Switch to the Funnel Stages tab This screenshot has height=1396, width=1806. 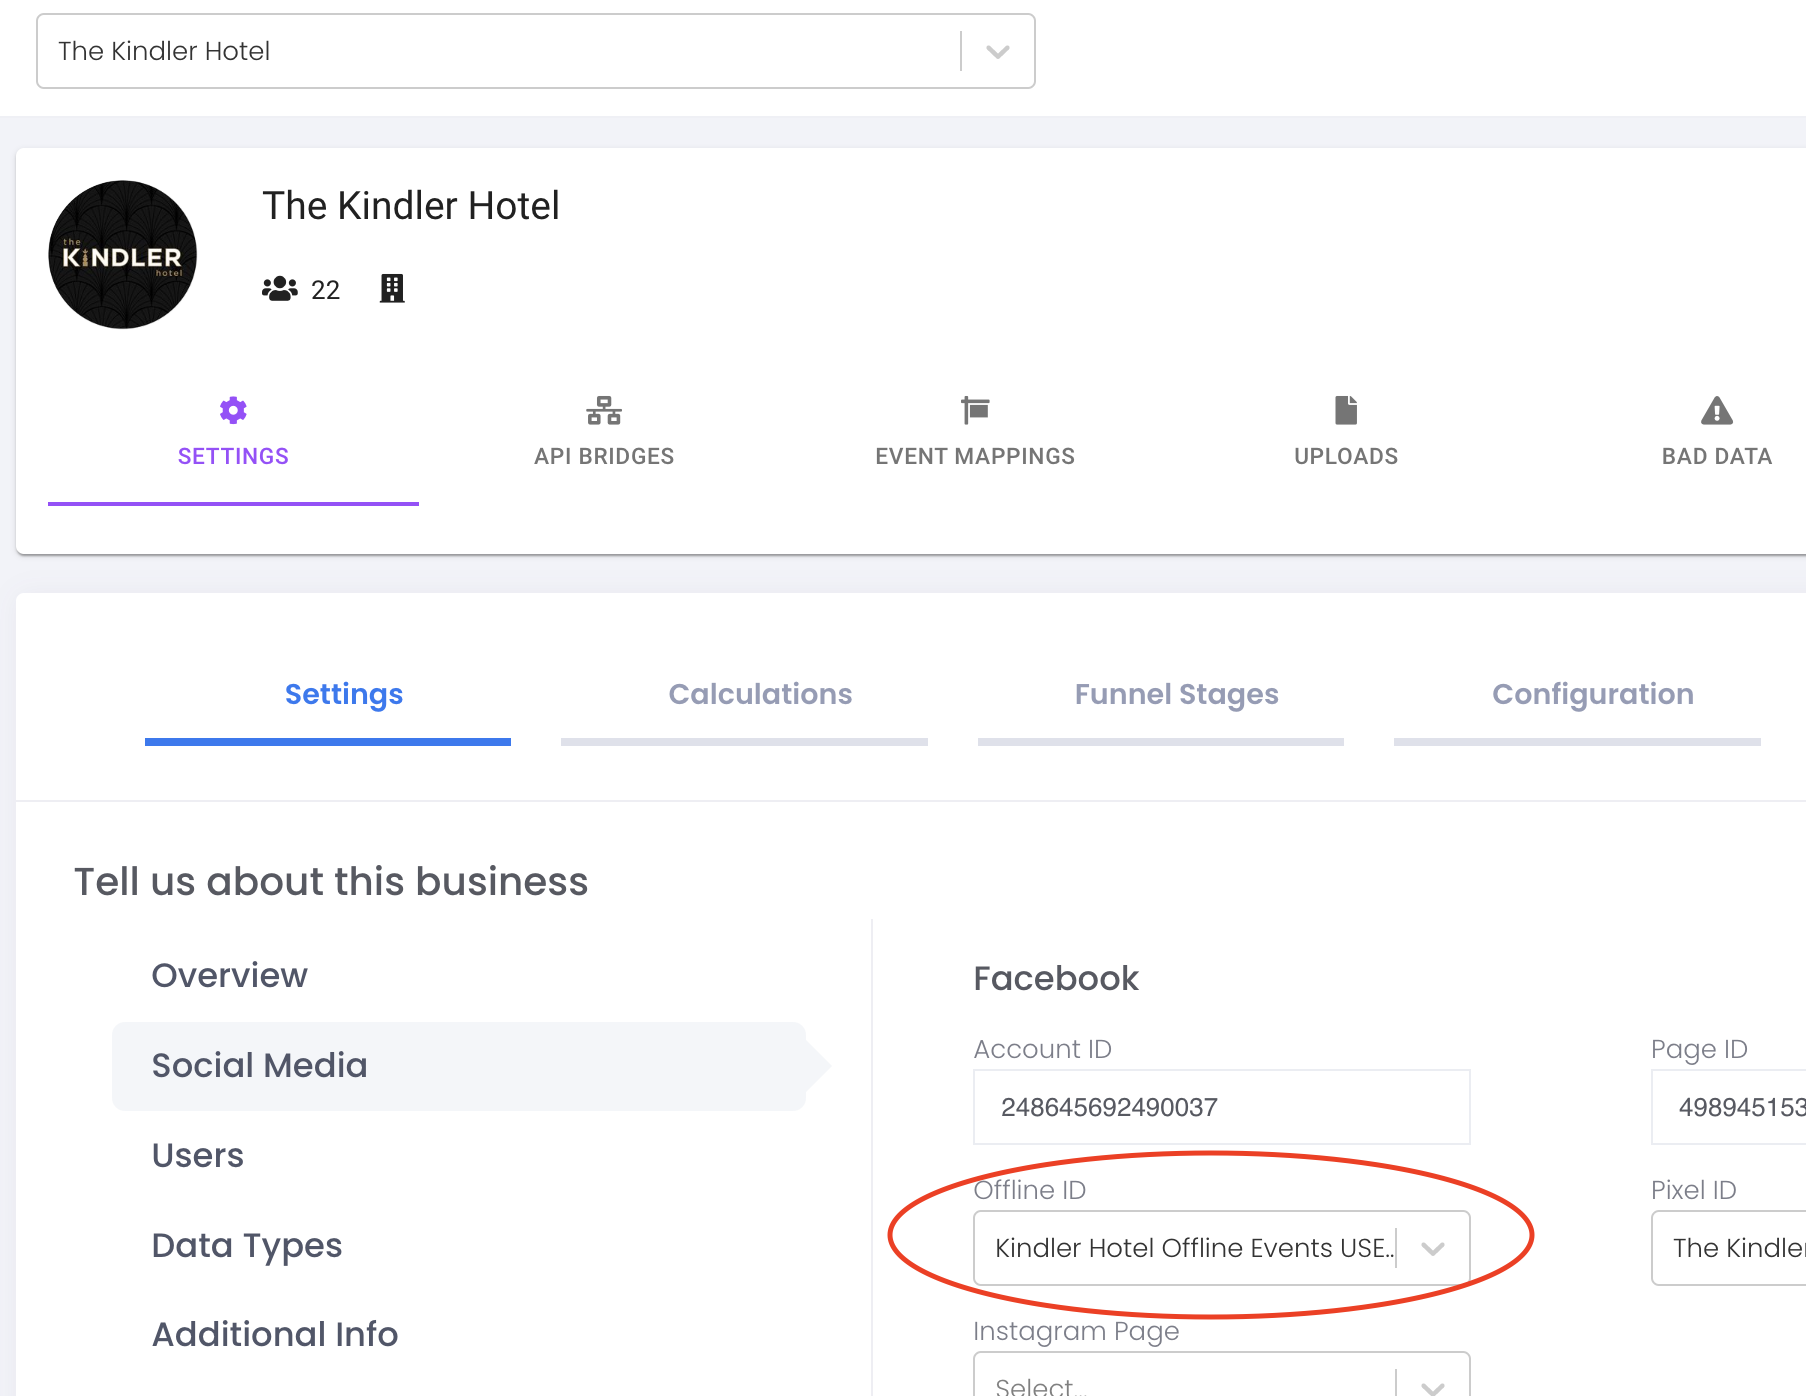1176,695
